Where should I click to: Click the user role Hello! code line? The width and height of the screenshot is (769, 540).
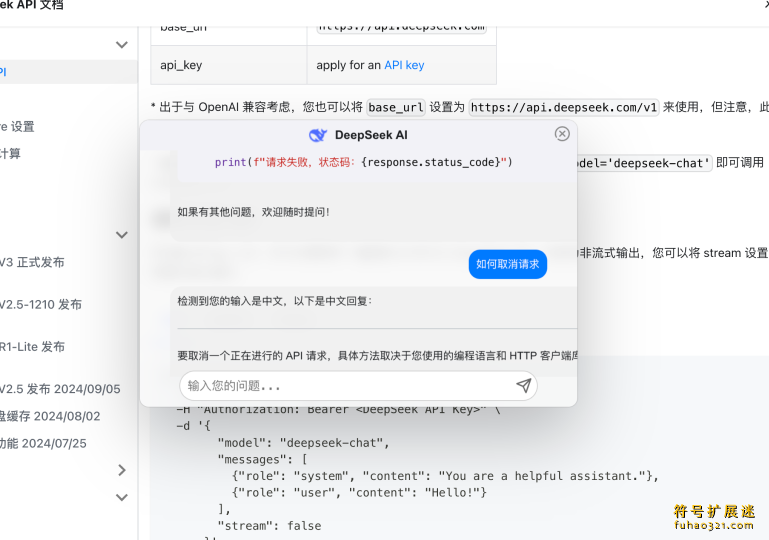pos(359,492)
